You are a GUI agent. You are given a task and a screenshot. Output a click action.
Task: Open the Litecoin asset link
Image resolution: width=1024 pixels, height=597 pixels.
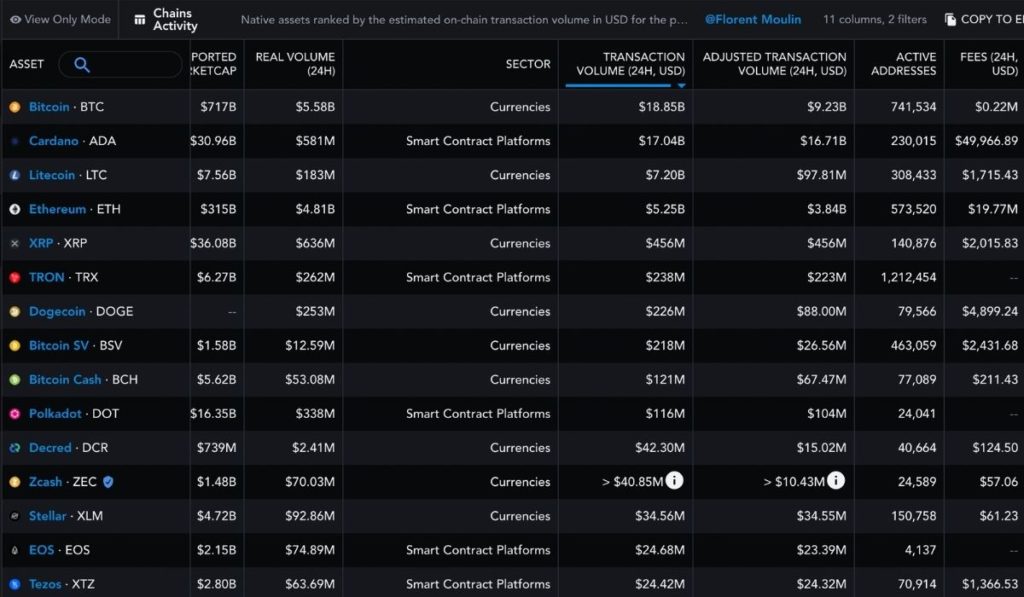pos(52,175)
